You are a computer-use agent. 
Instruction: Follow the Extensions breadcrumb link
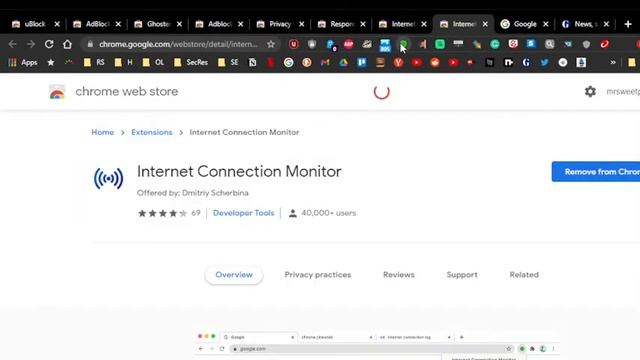tap(152, 132)
